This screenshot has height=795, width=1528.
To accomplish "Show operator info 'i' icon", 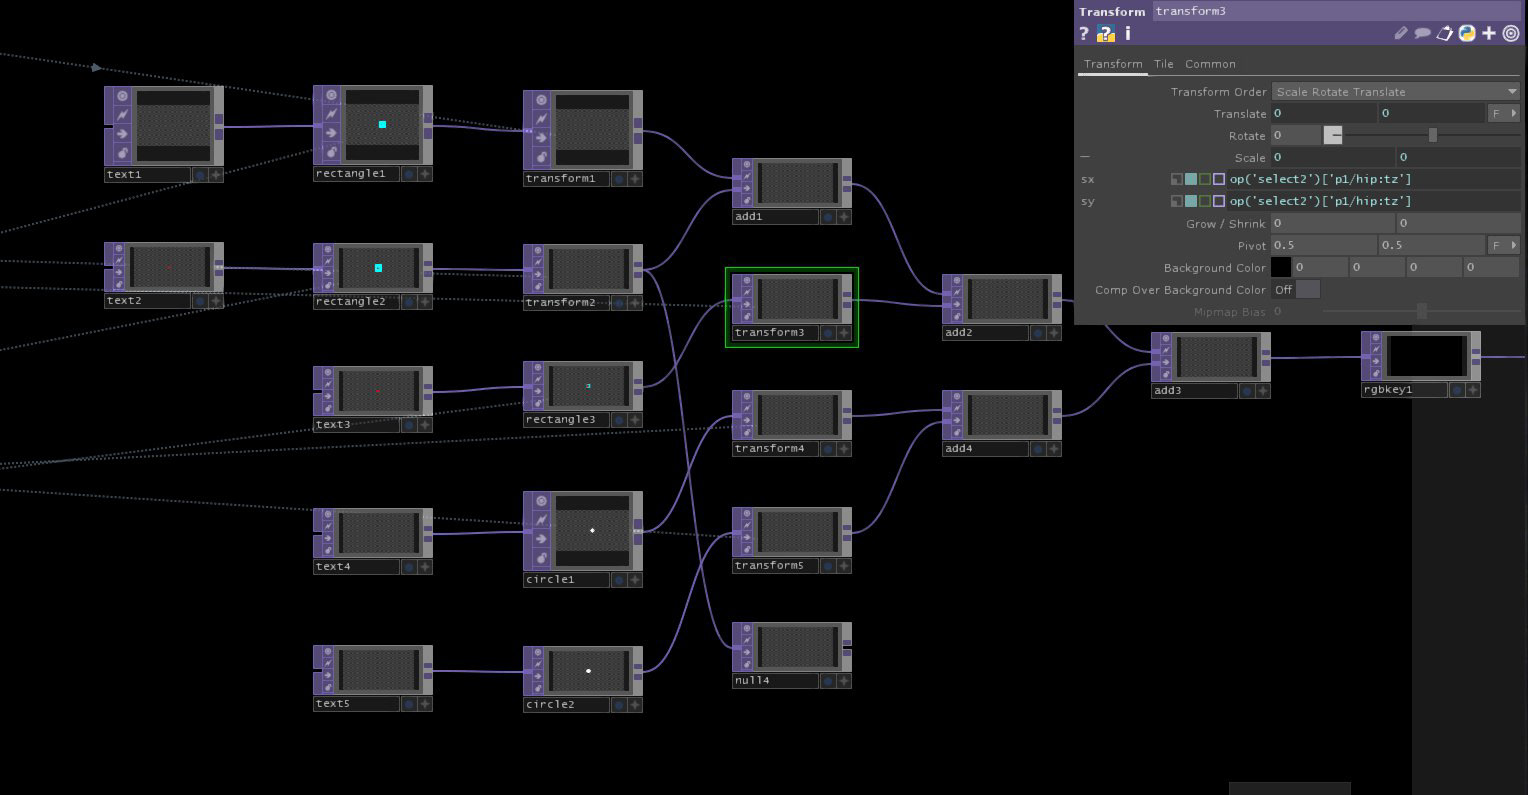I will click(1128, 34).
